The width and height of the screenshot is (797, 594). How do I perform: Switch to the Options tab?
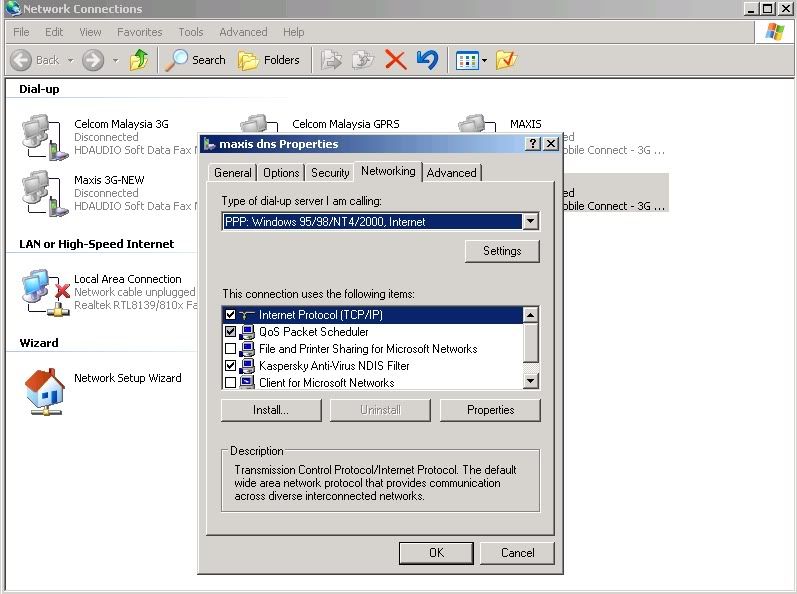[281, 173]
